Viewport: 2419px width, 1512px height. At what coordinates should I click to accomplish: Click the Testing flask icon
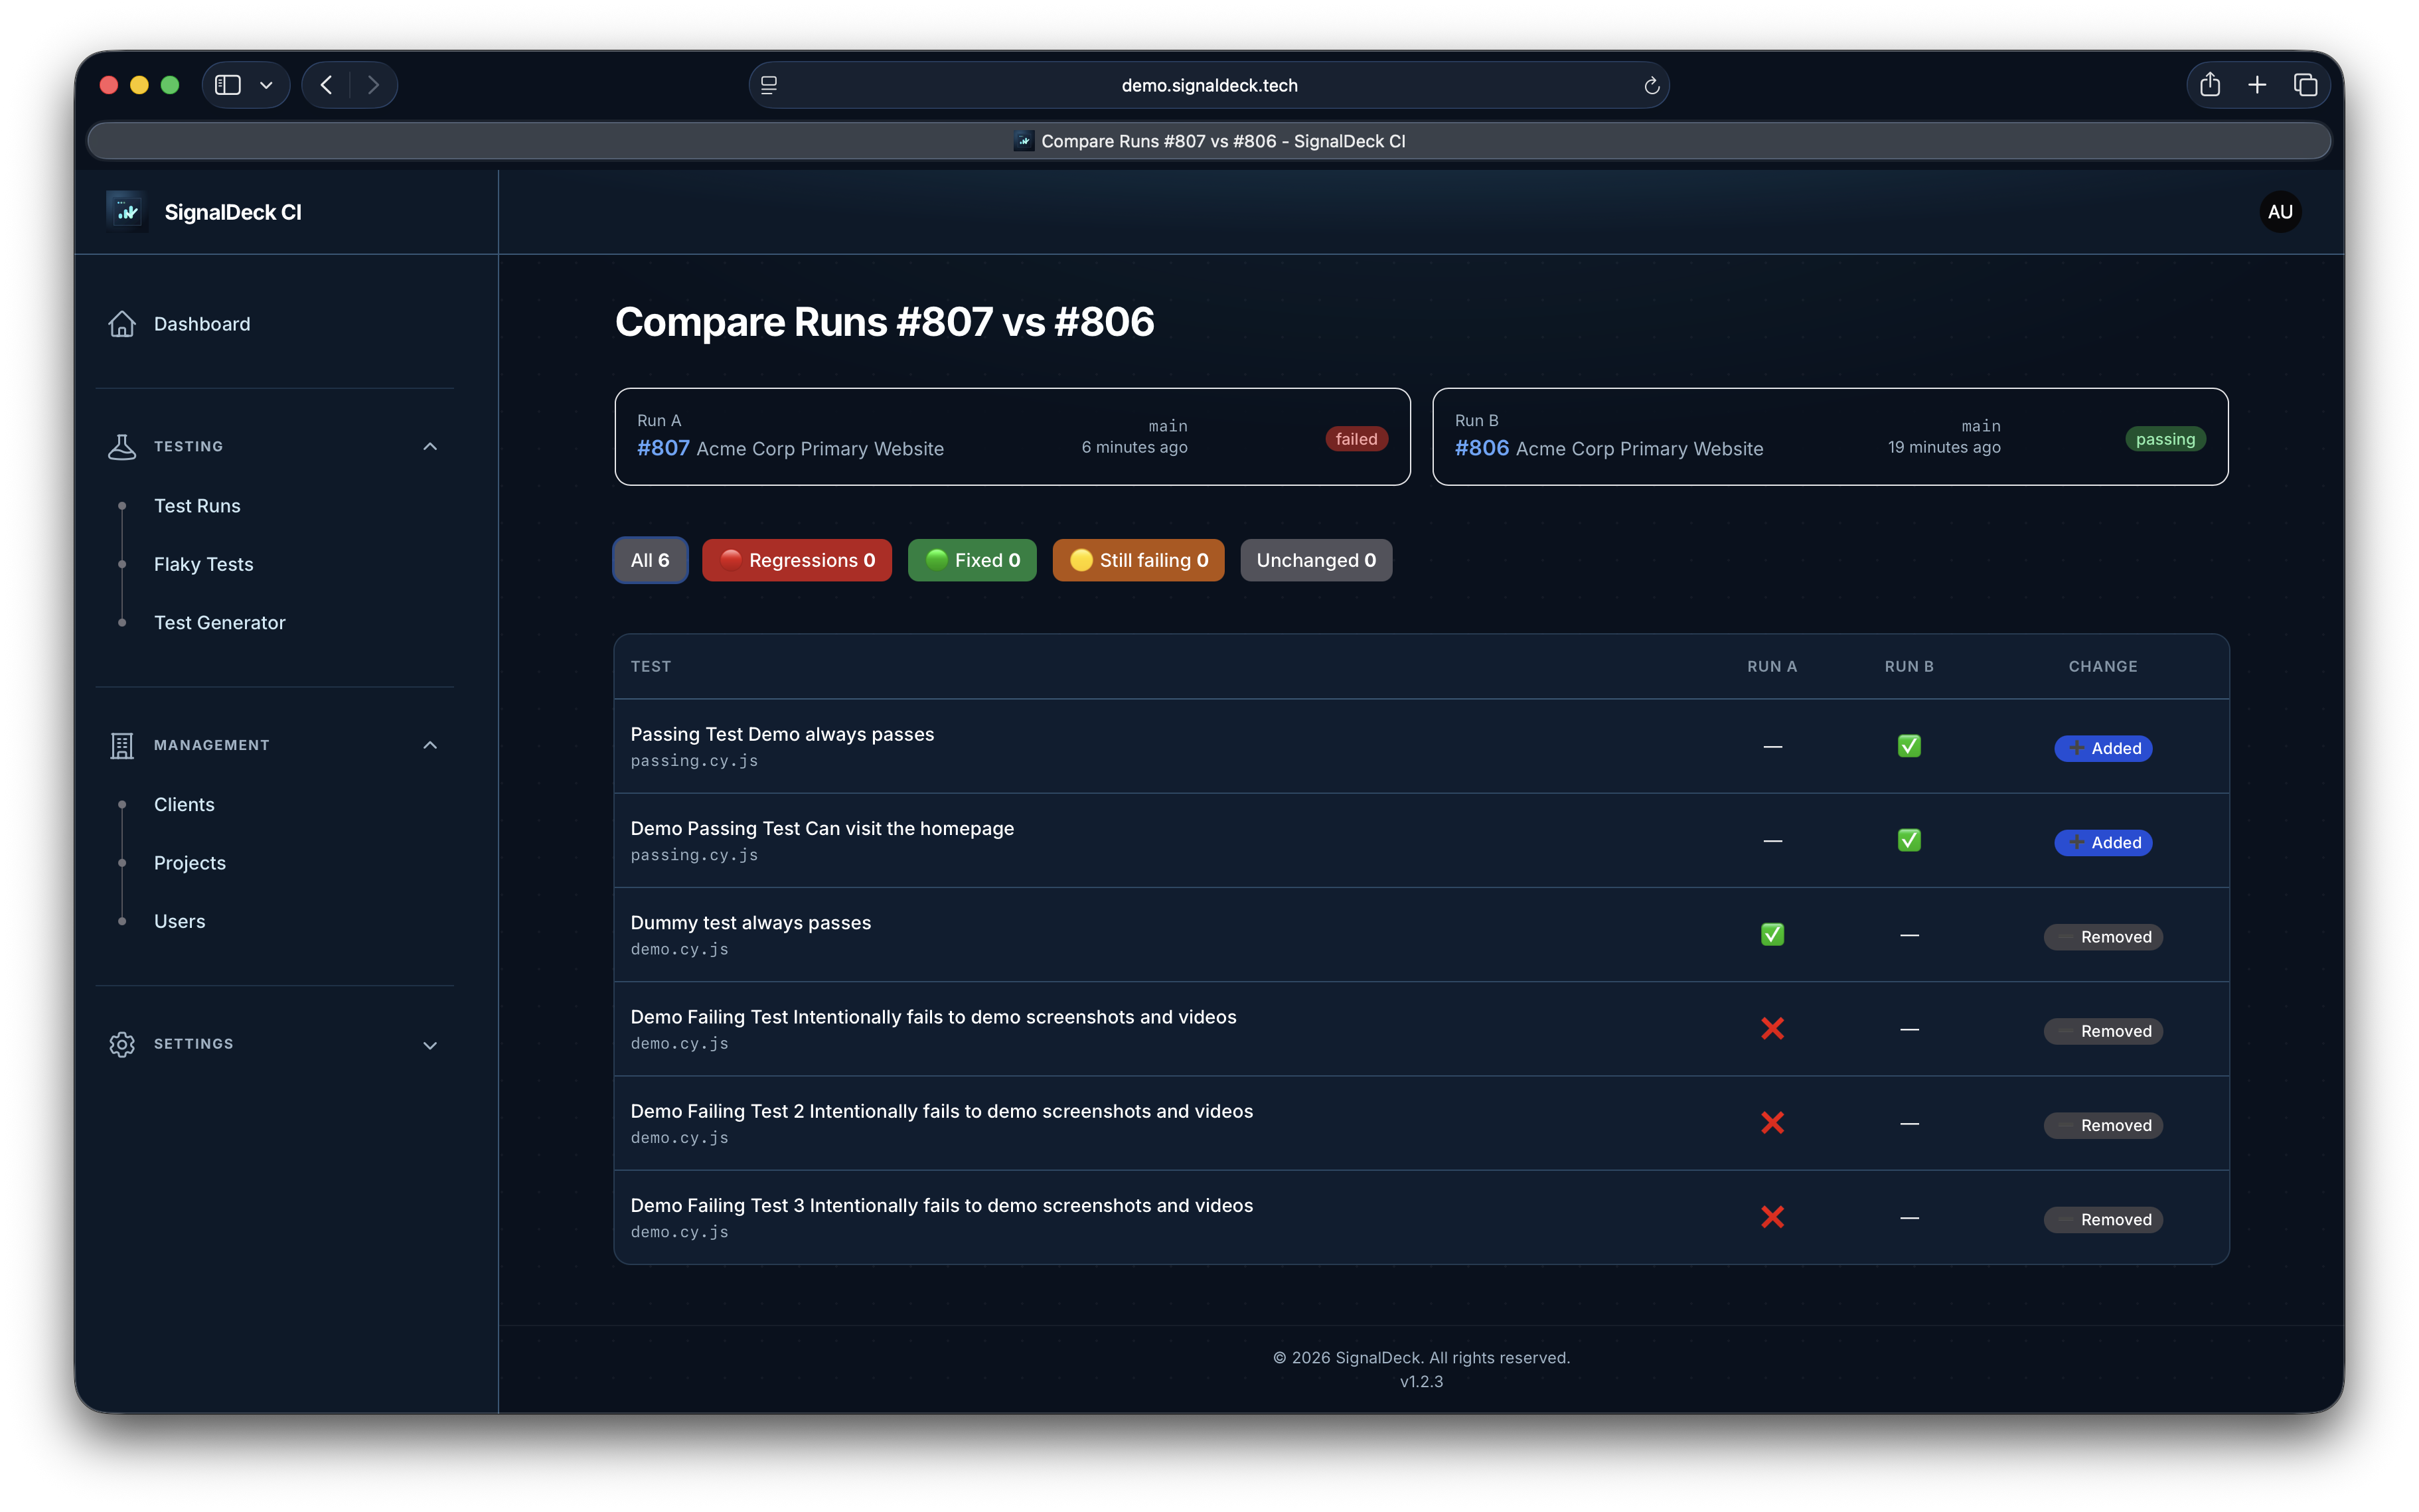122,446
